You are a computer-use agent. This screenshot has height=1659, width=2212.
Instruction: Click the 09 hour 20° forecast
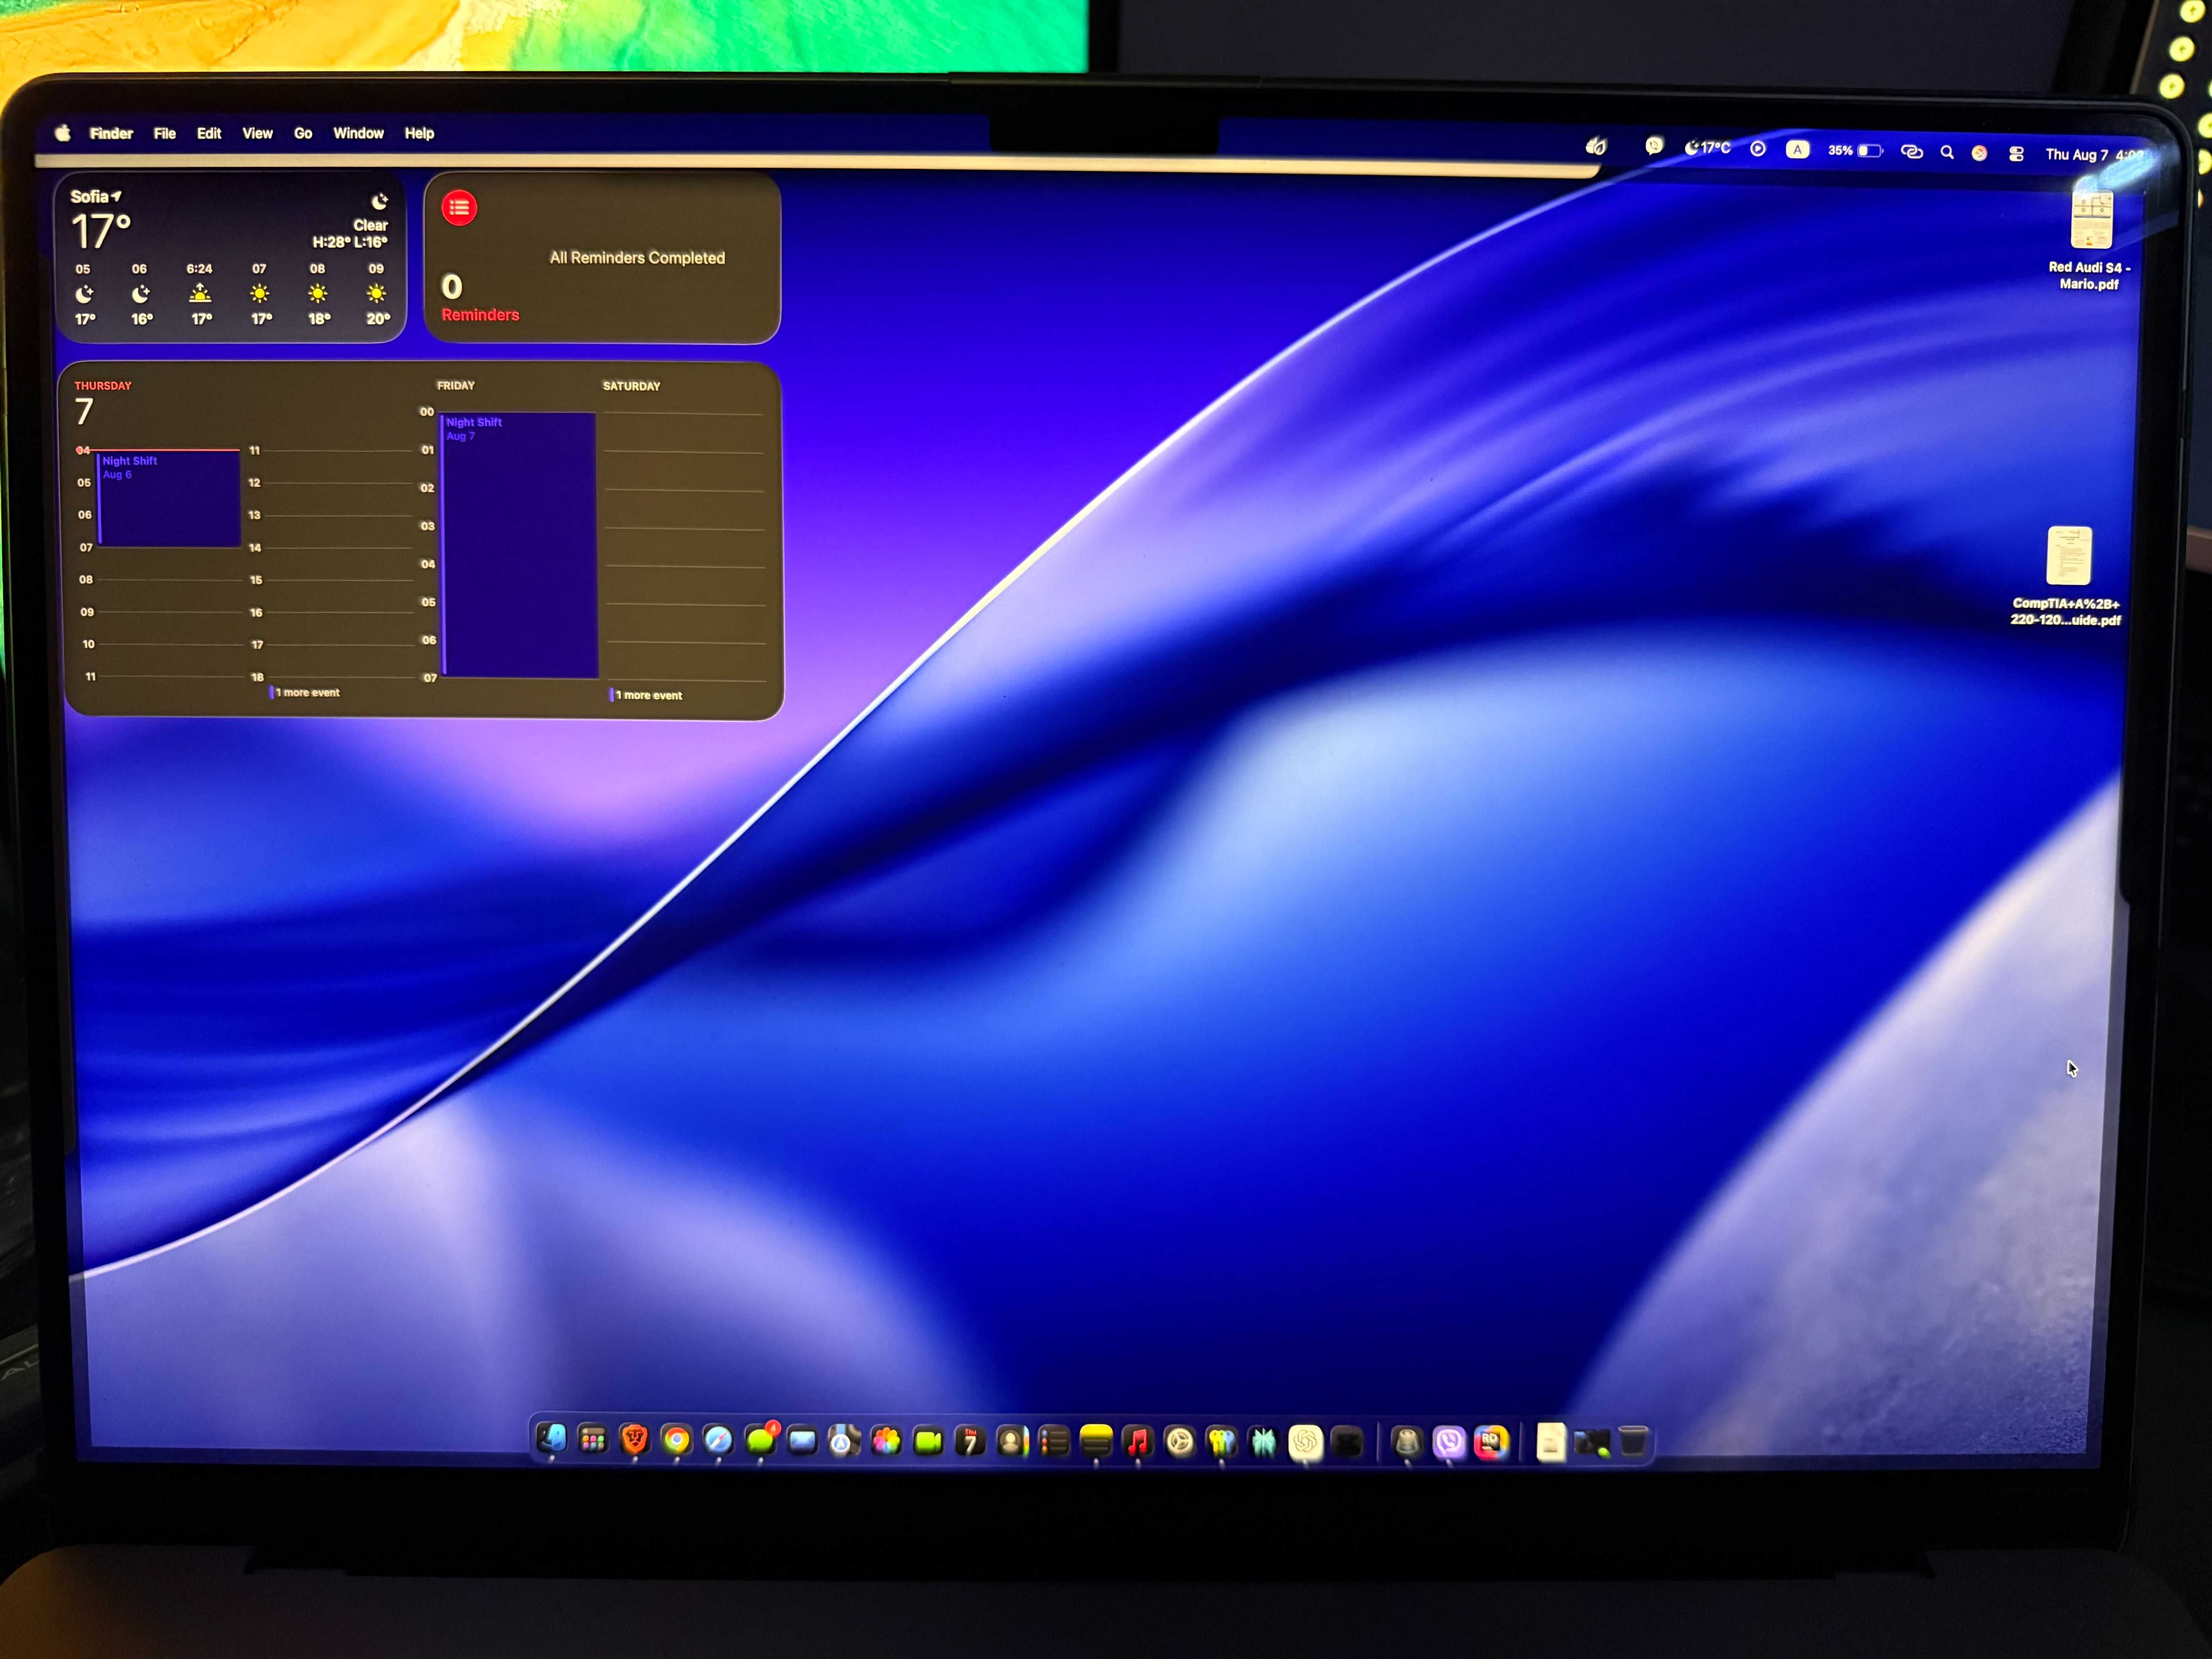pos(377,294)
